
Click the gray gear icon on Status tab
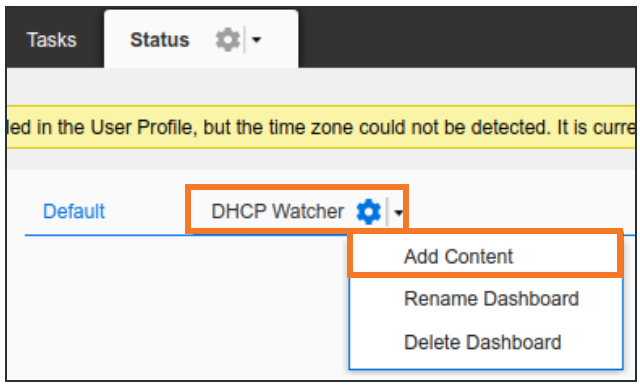click(227, 40)
